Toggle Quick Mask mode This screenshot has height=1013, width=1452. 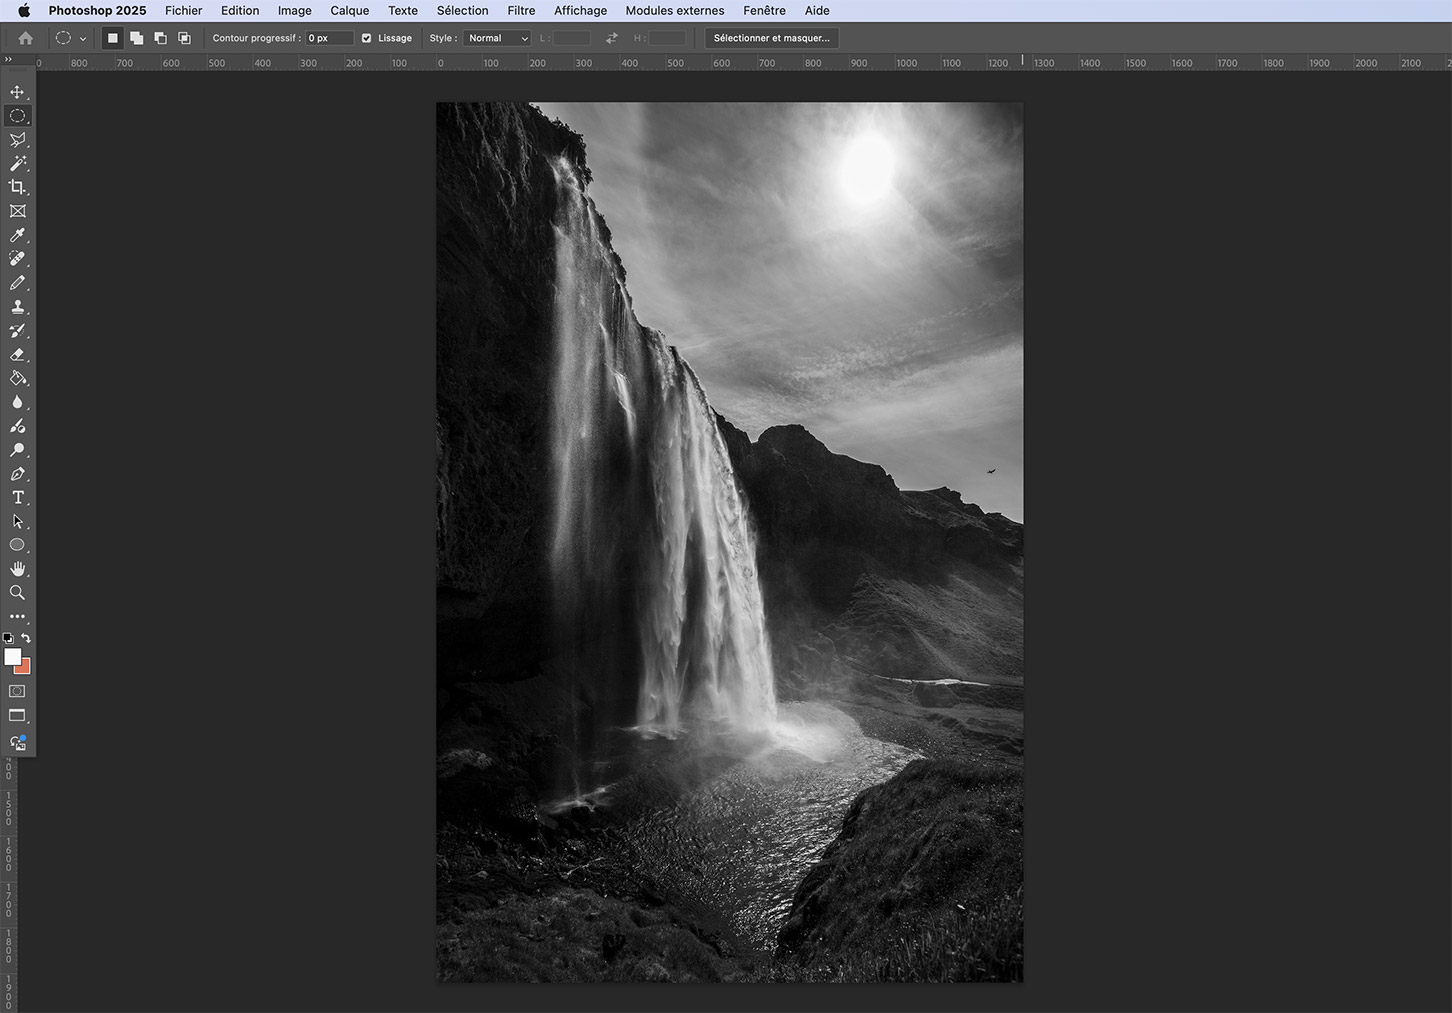(x=17, y=691)
